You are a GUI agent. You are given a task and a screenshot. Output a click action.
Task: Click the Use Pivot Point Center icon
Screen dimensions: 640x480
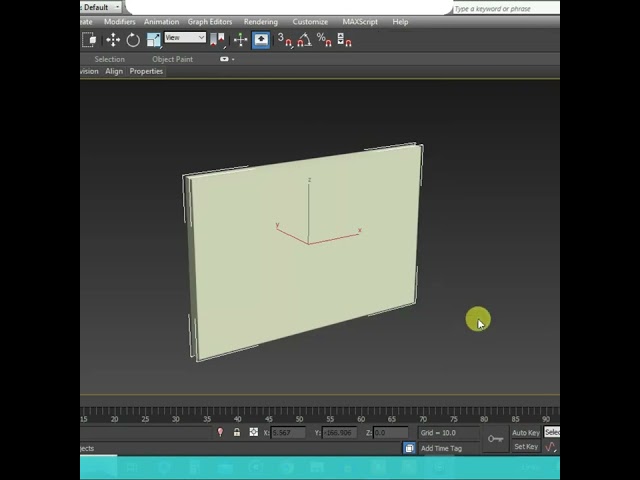[x=218, y=40]
